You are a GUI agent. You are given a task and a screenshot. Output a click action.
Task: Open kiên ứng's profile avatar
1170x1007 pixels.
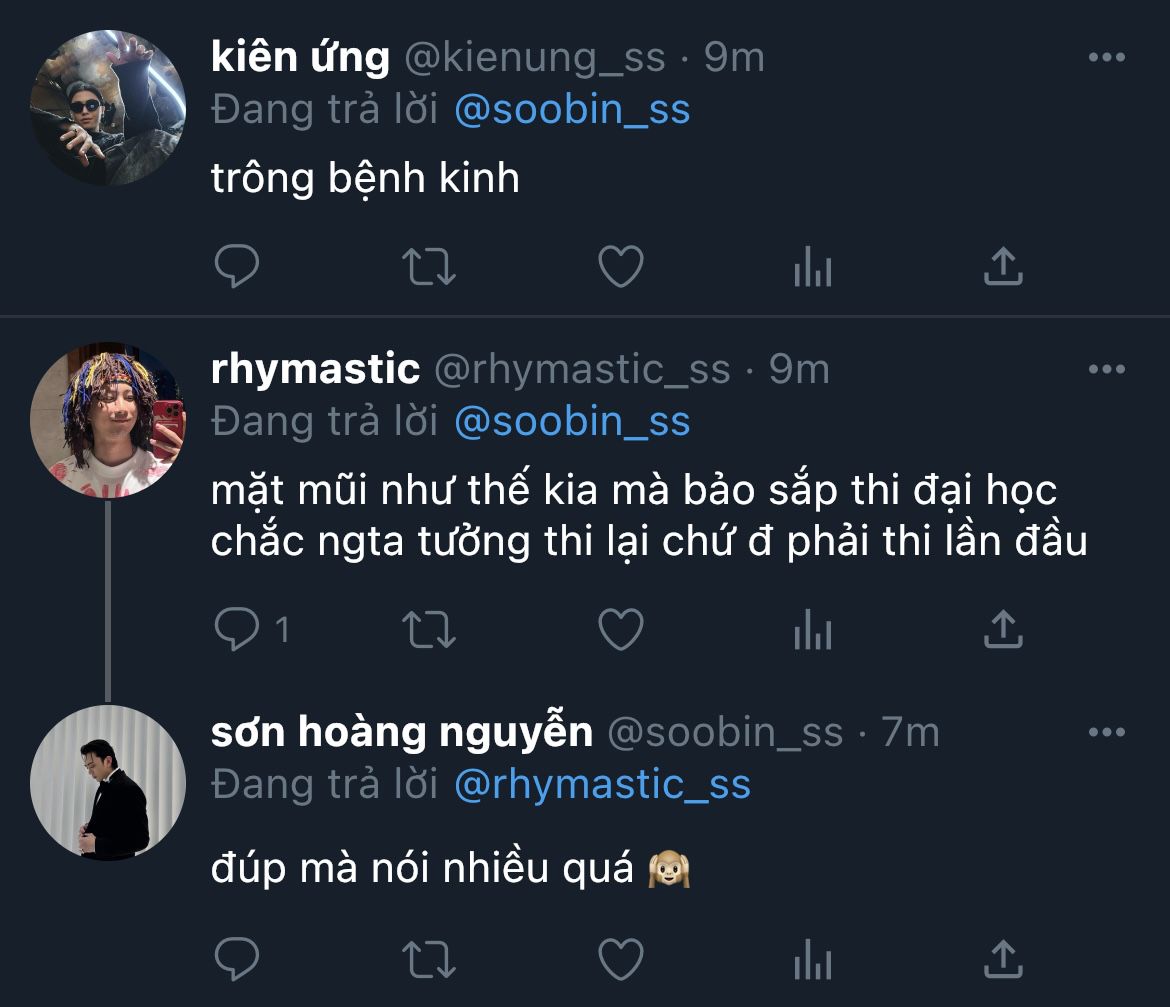coord(107,108)
